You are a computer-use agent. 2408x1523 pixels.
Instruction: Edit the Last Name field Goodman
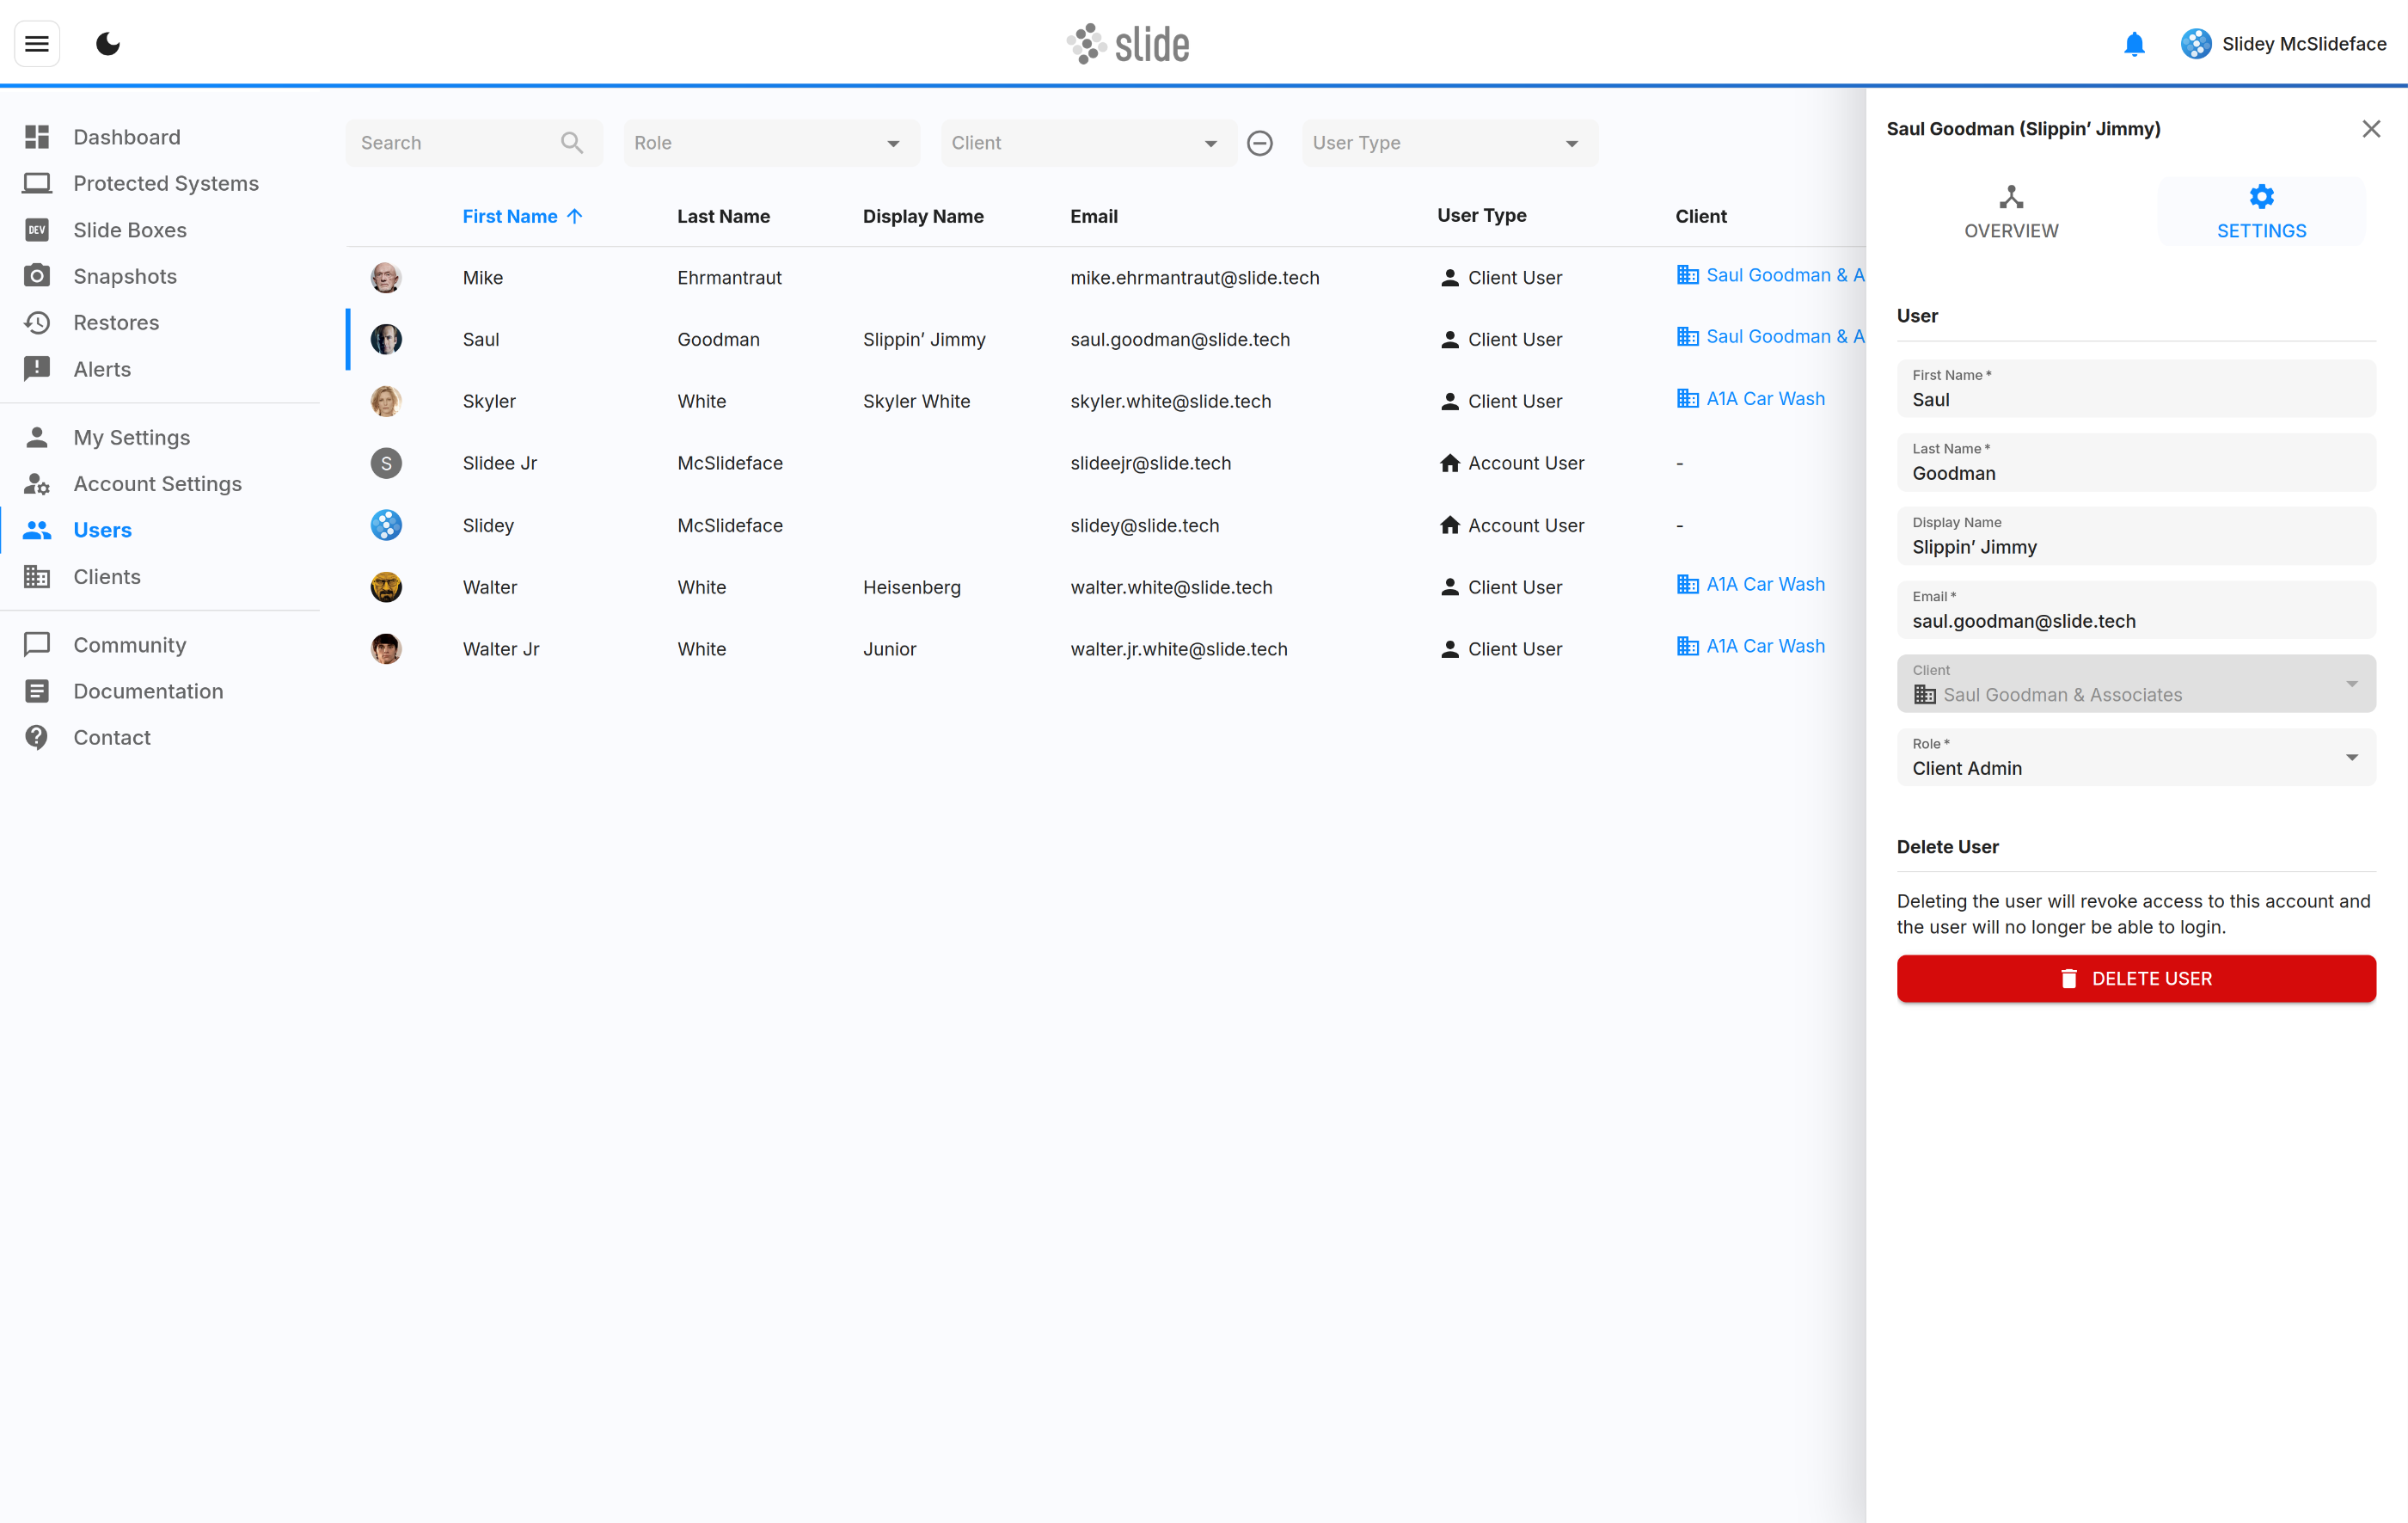pos(2136,462)
